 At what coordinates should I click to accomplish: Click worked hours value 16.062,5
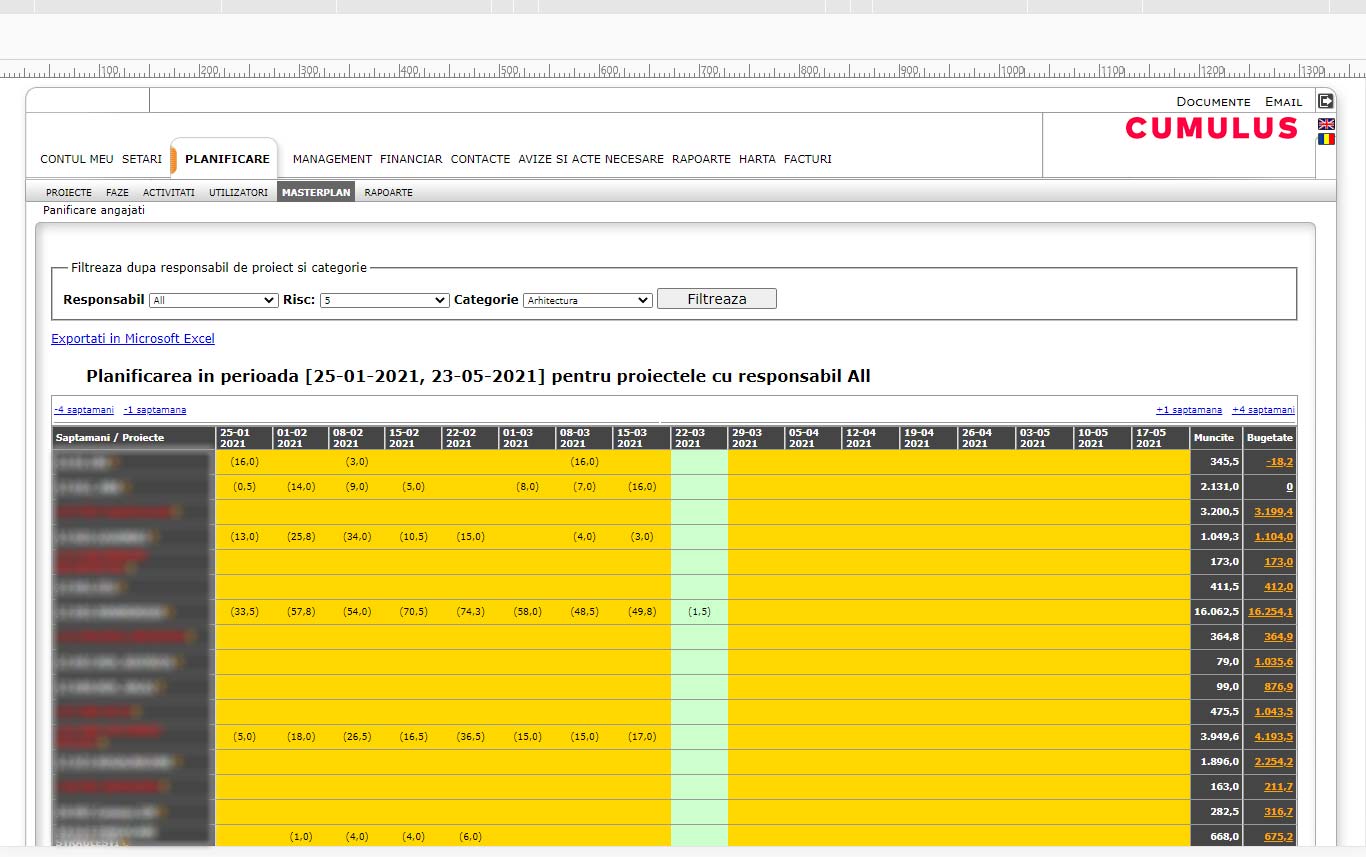pos(1217,612)
